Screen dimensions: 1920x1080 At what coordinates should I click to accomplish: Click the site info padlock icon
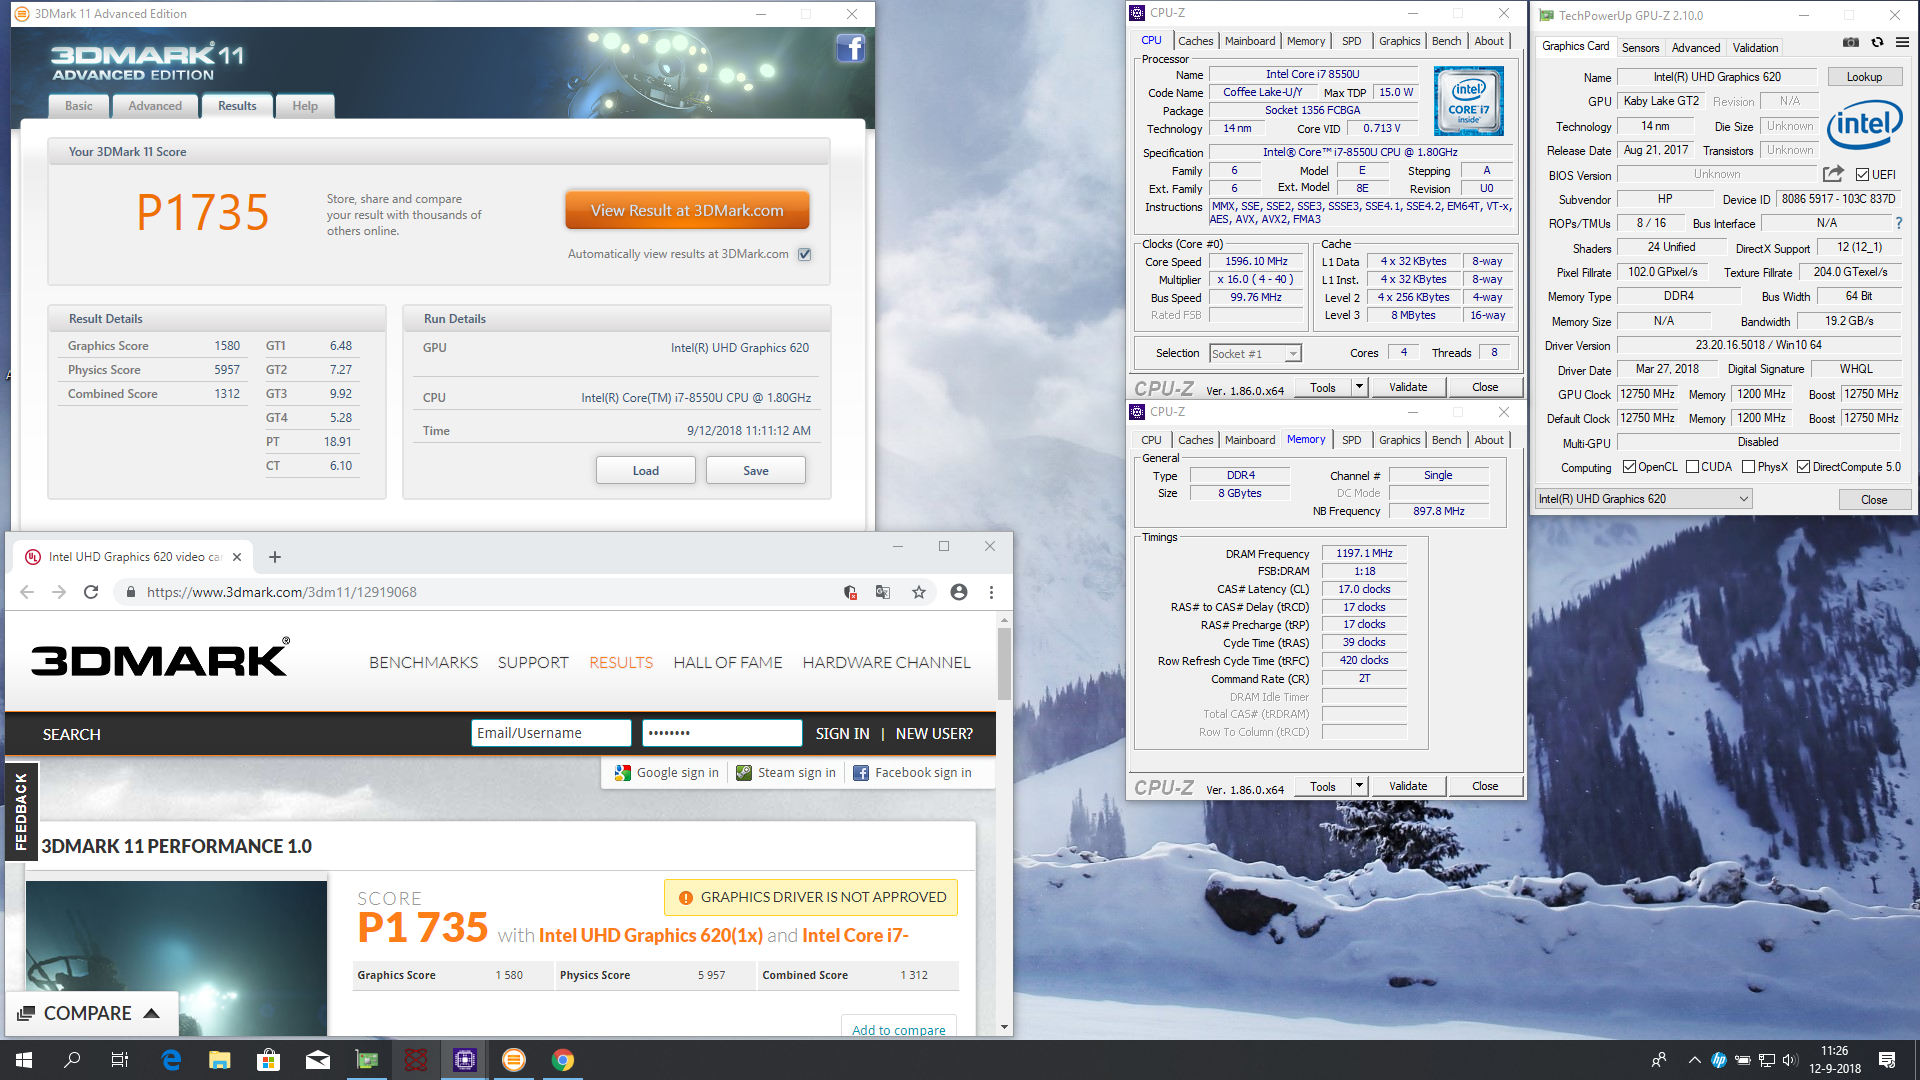coord(130,592)
